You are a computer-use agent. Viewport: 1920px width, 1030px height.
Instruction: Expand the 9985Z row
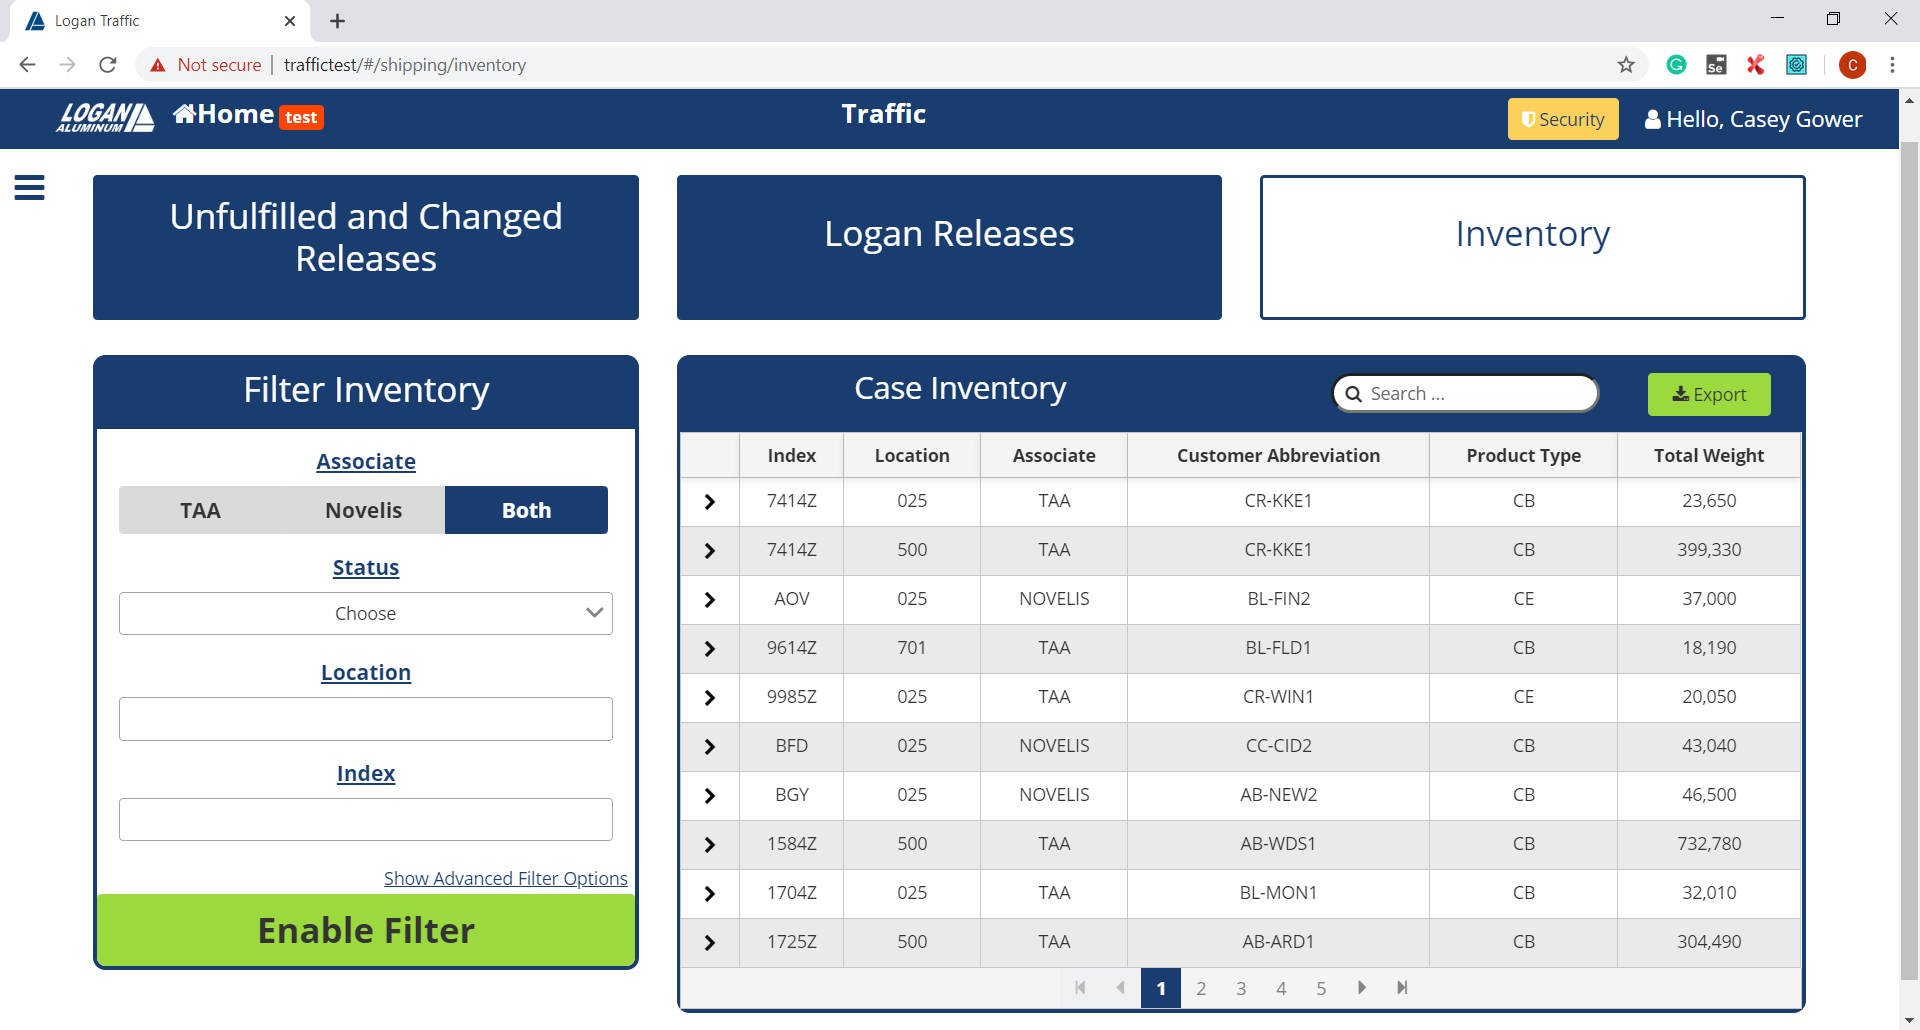coord(710,698)
